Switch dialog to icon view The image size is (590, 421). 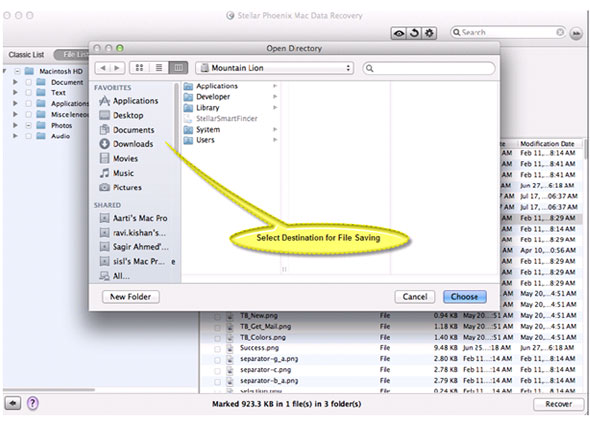[x=139, y=68]
